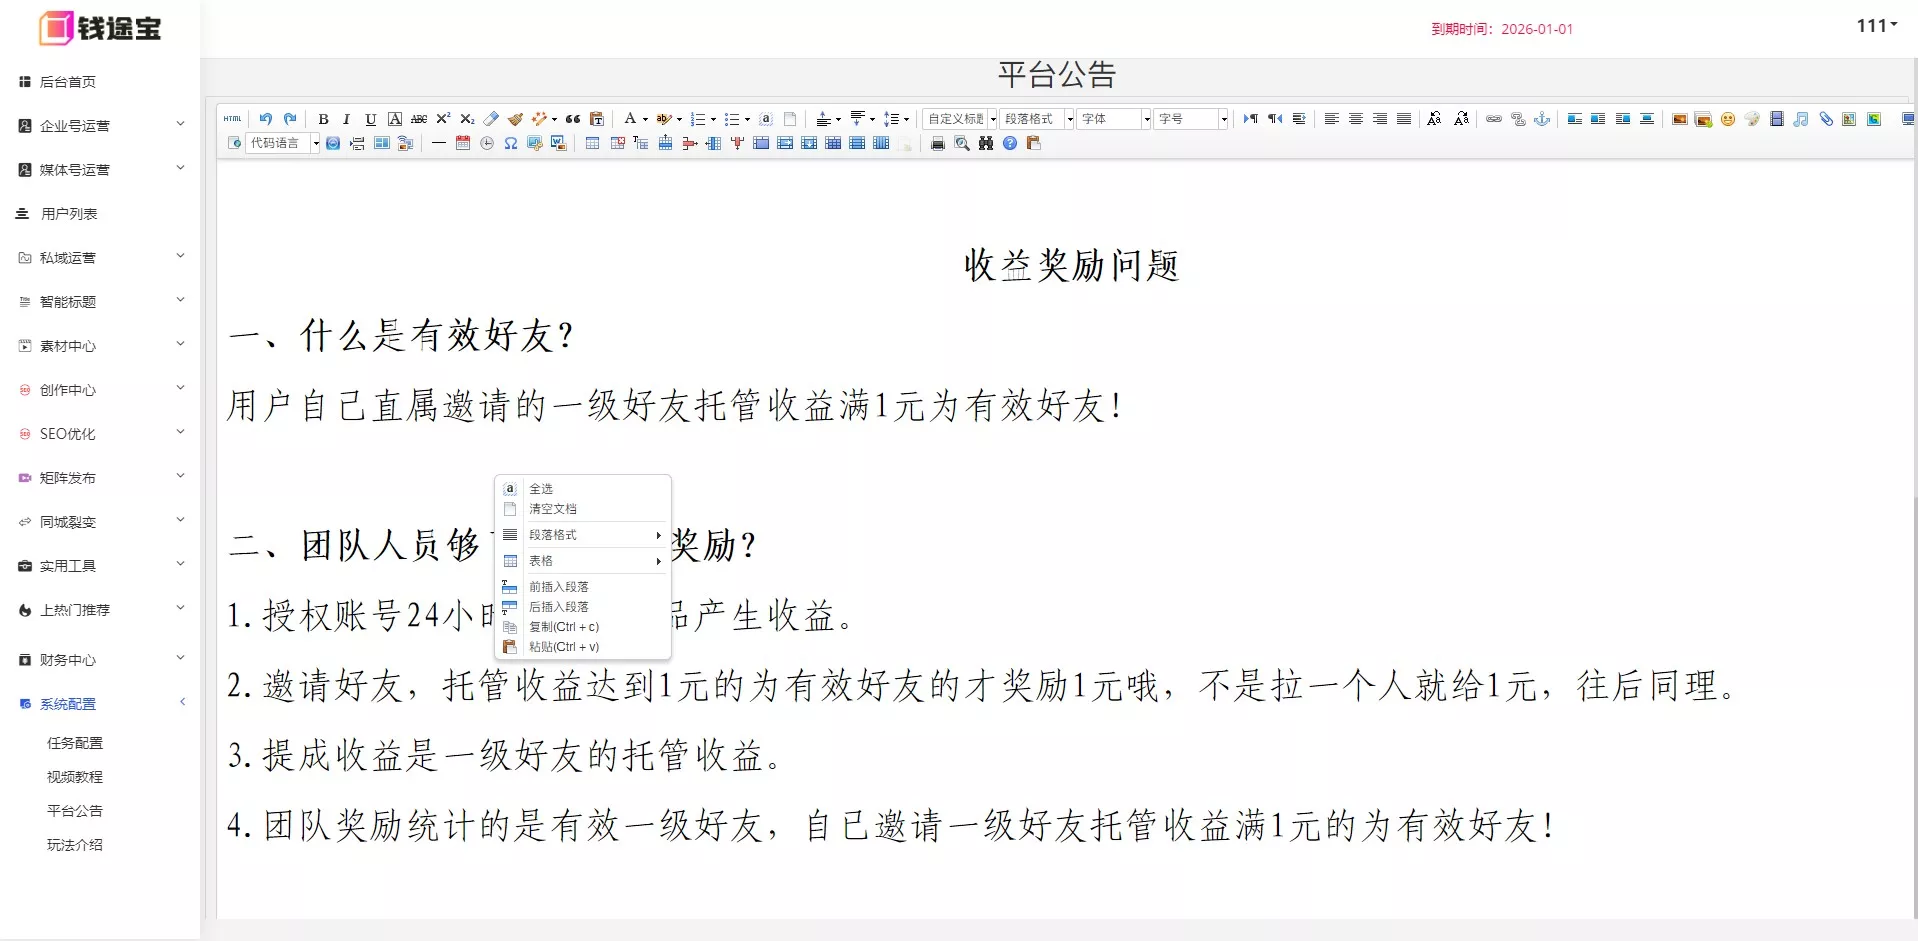Viewport: 1918px width, 941px height.
Task: Toggle underline formatting
Action: [x=371, y=119]
